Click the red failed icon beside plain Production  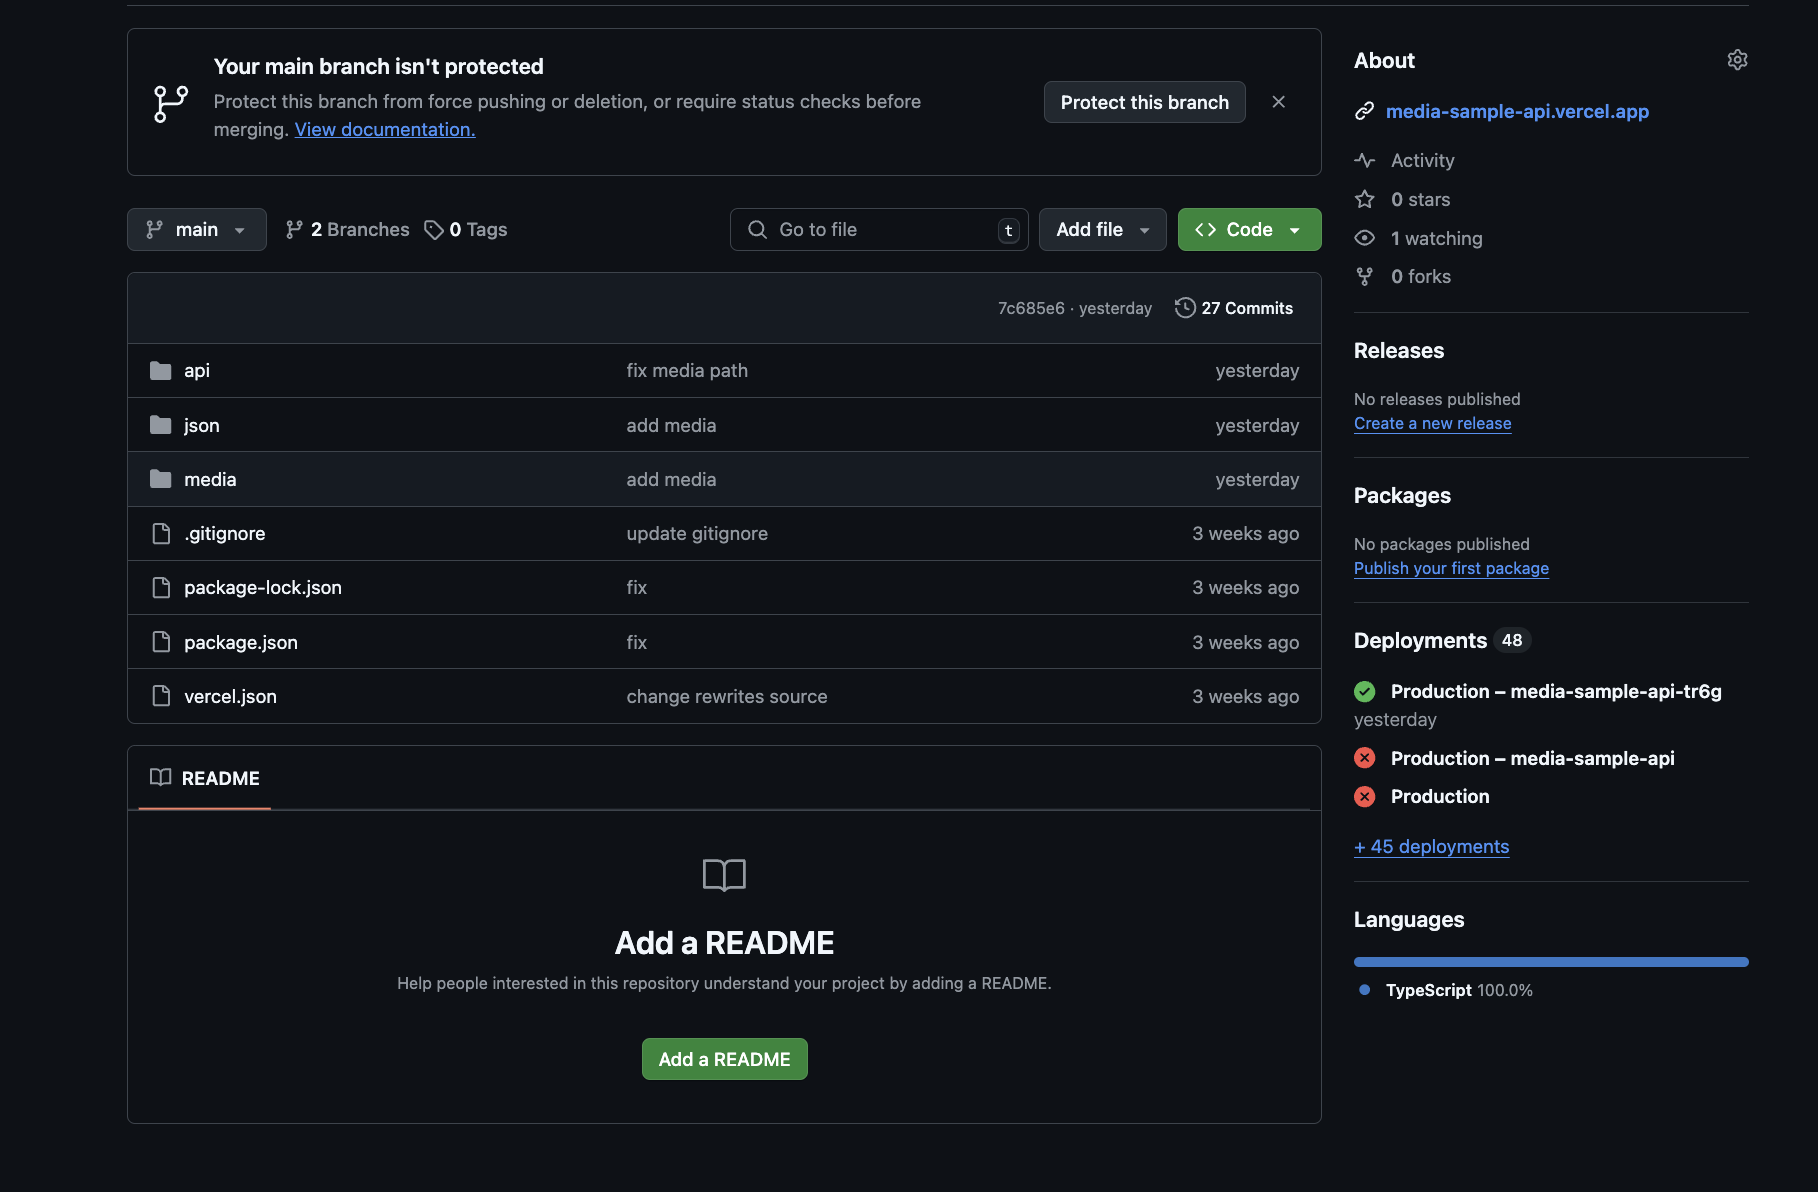1364,796
